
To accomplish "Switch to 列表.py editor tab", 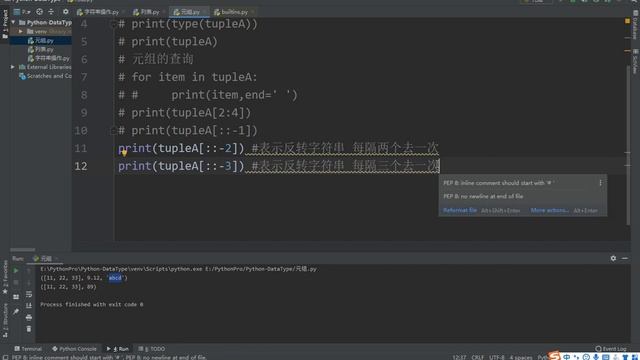I will [149, 12].
